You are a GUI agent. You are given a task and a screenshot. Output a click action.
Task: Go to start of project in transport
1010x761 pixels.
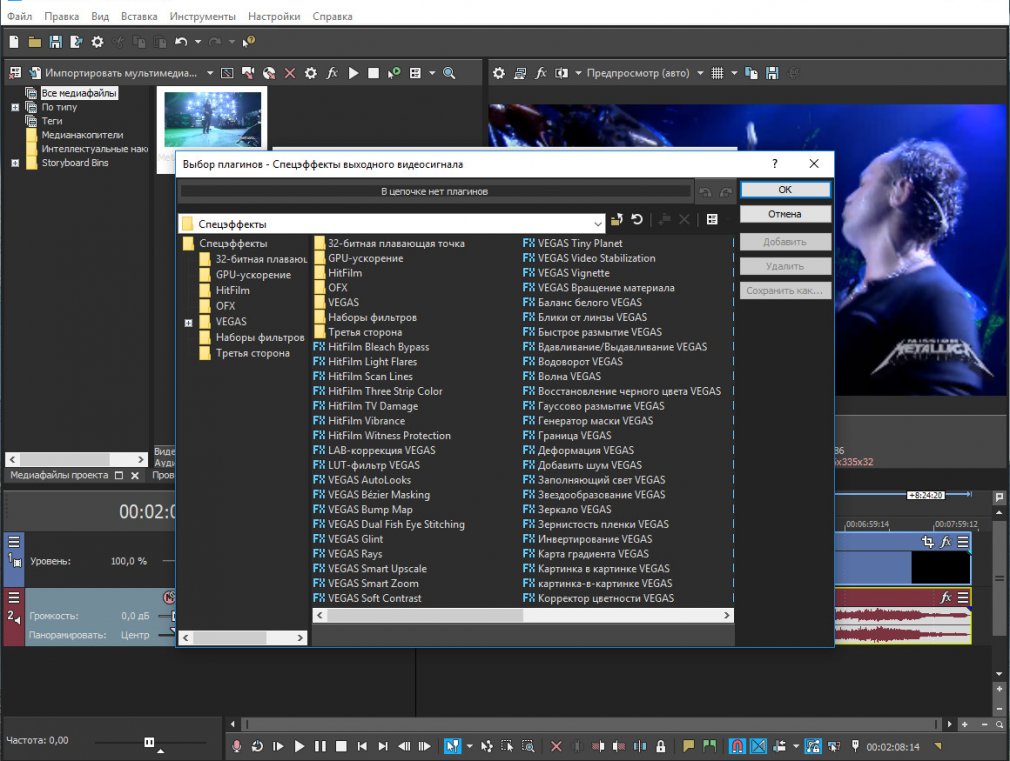[362, 746]
